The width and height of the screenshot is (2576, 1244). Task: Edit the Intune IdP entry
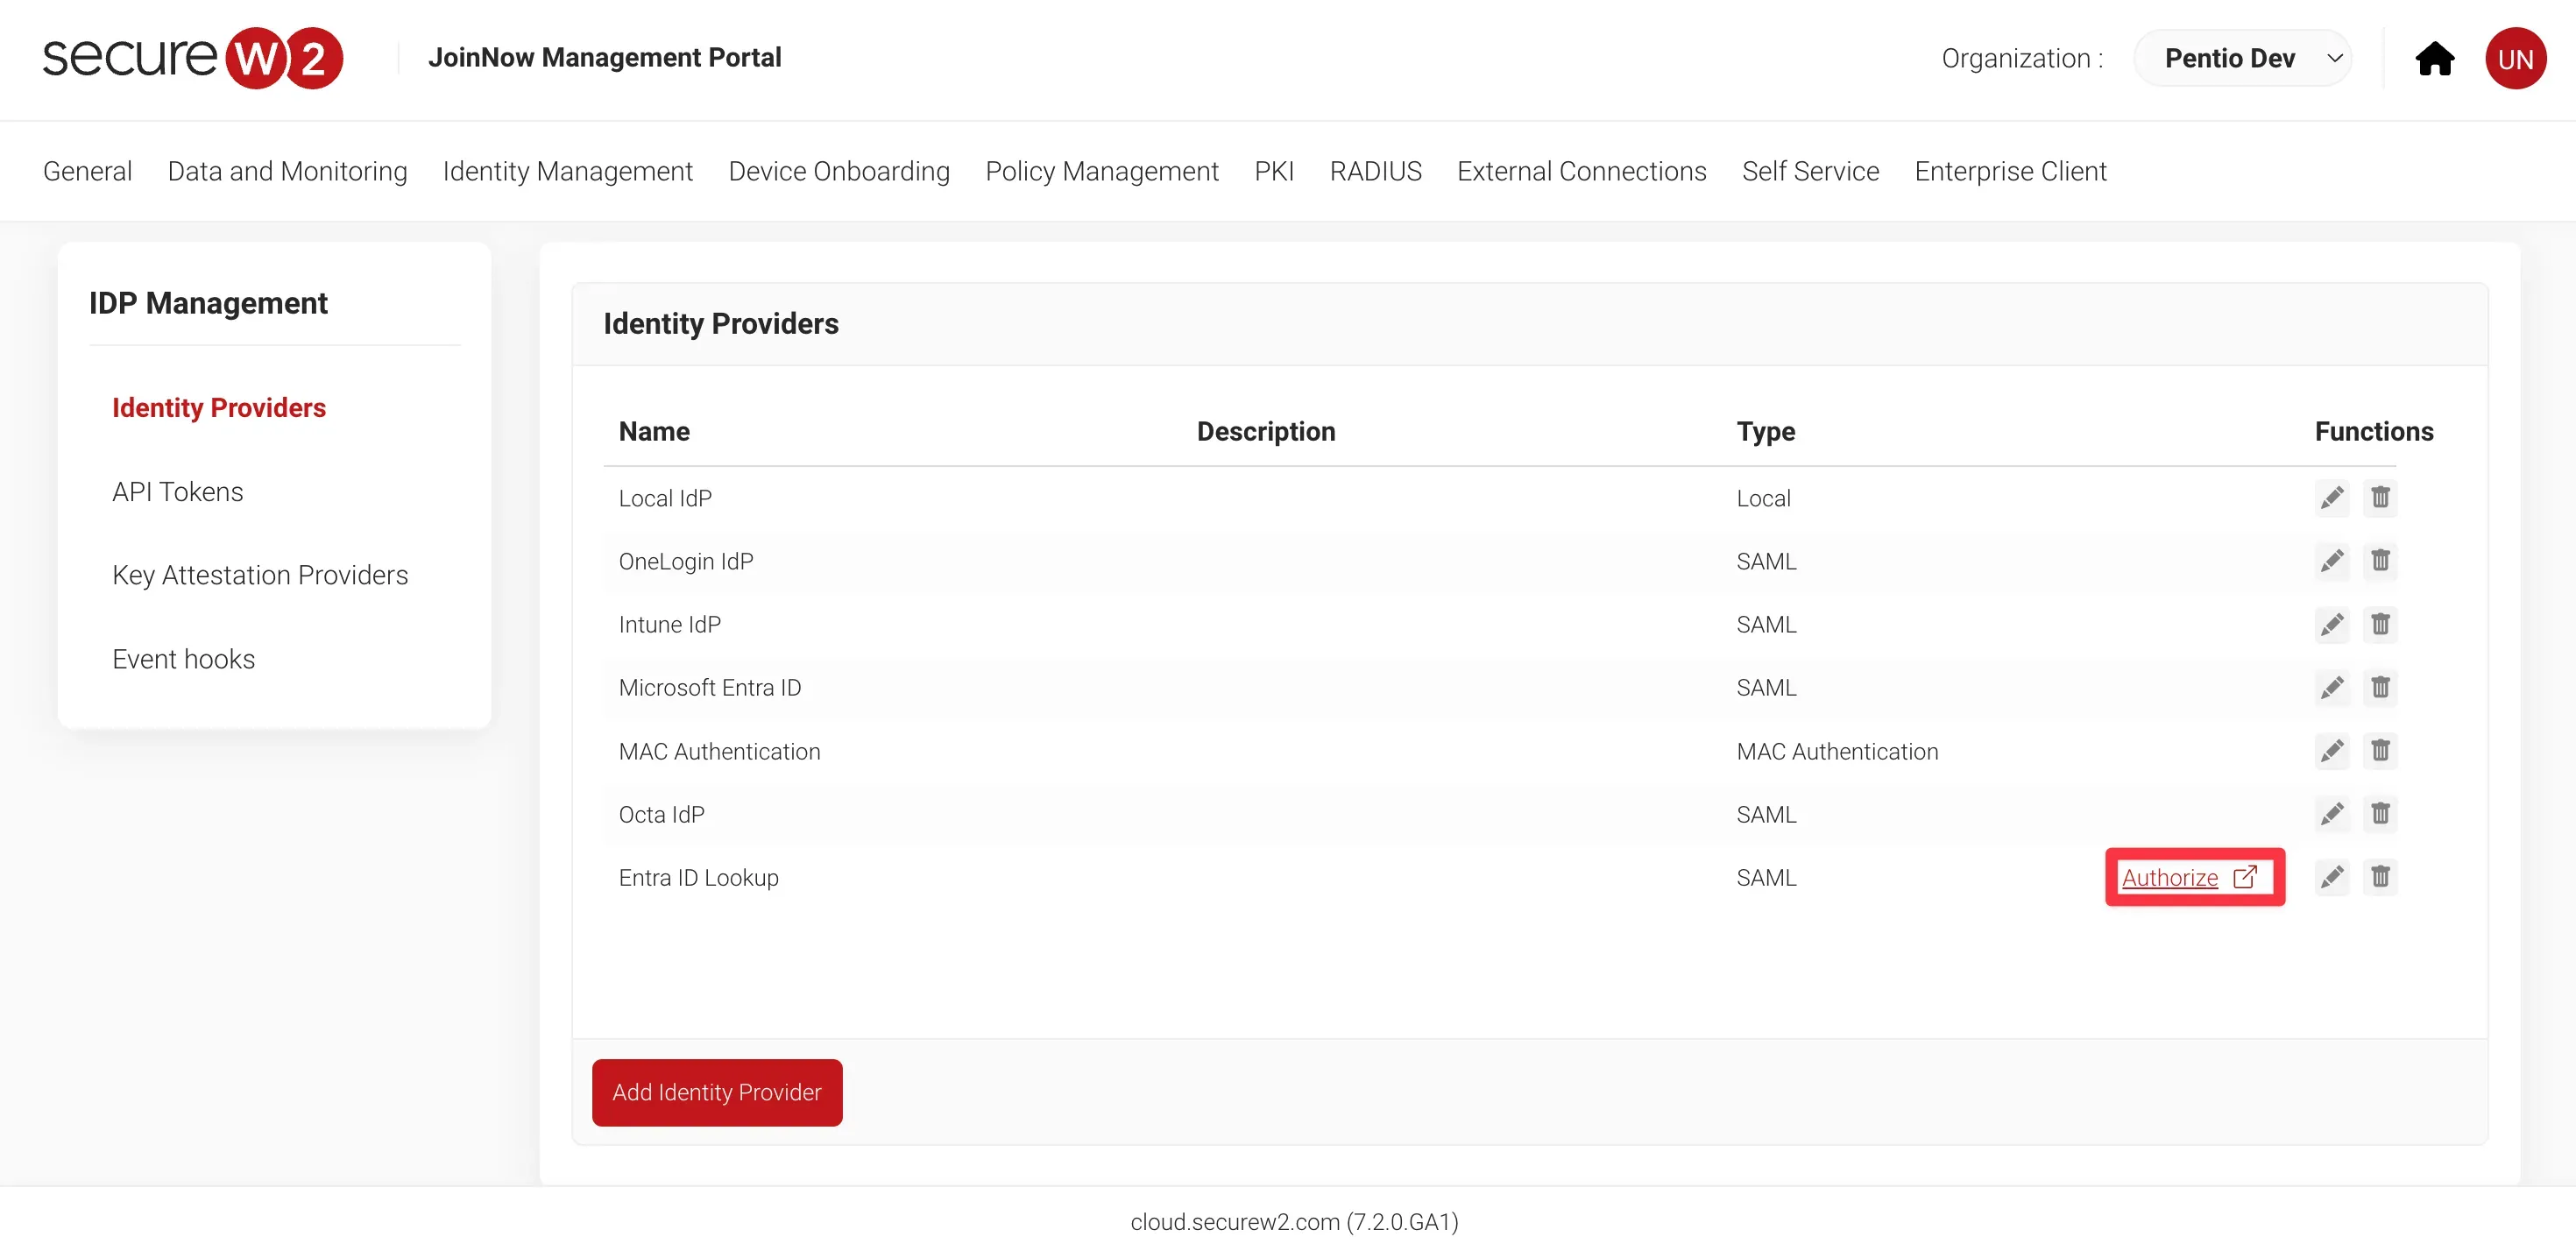(2331, 624)
